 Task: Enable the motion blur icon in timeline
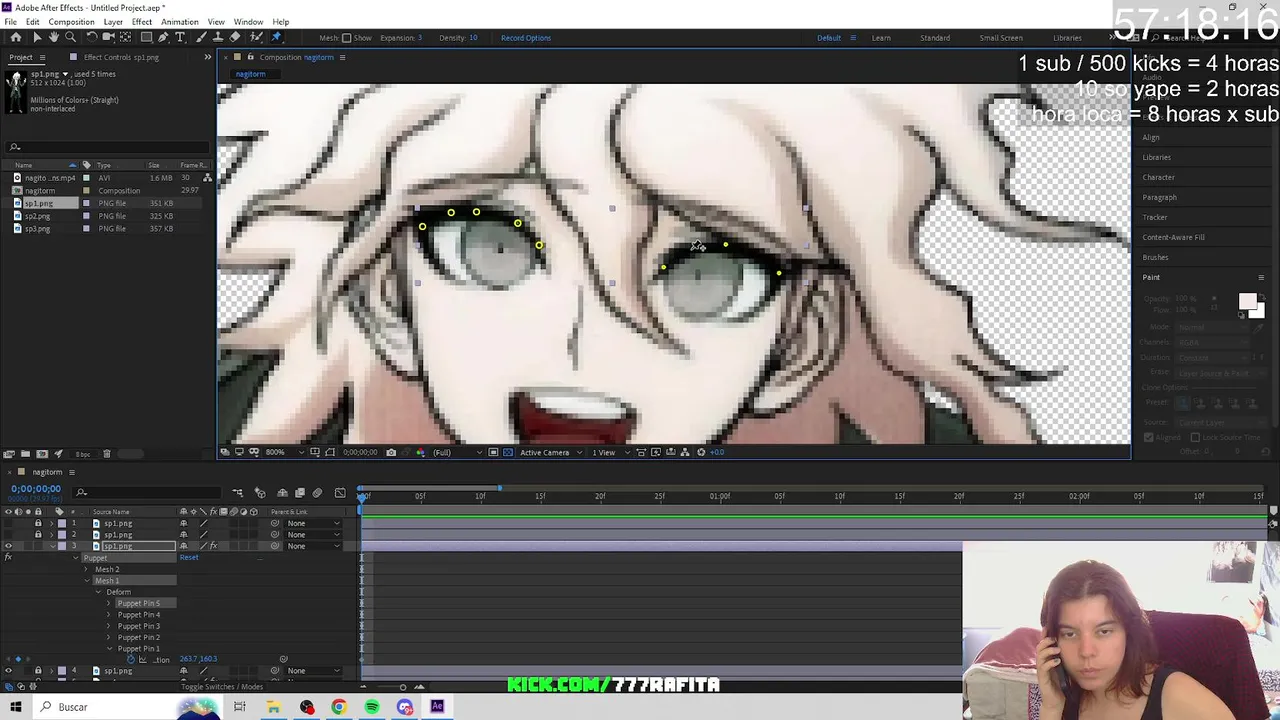[317, 492]
